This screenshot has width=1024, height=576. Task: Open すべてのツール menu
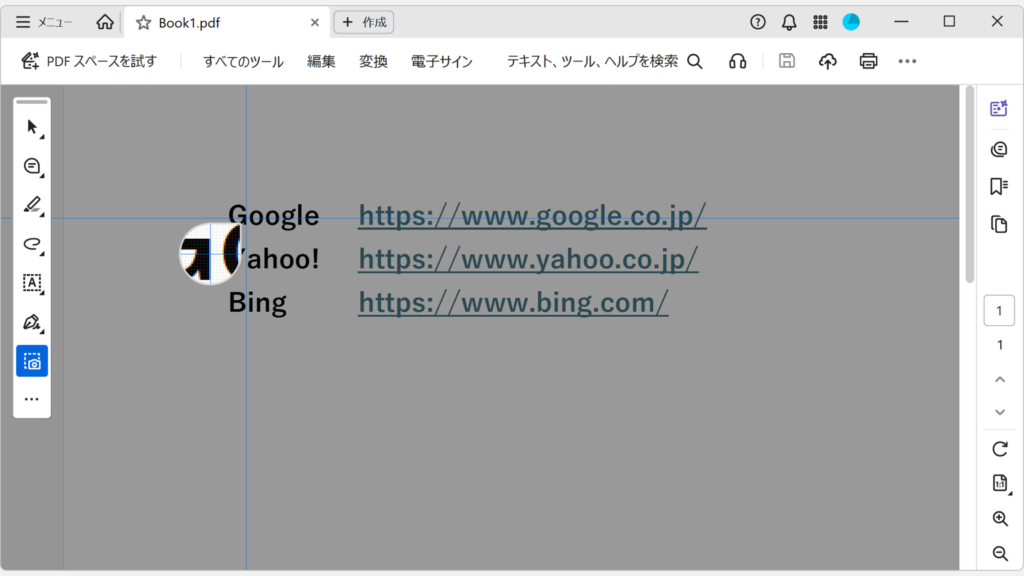coord(243,61)
